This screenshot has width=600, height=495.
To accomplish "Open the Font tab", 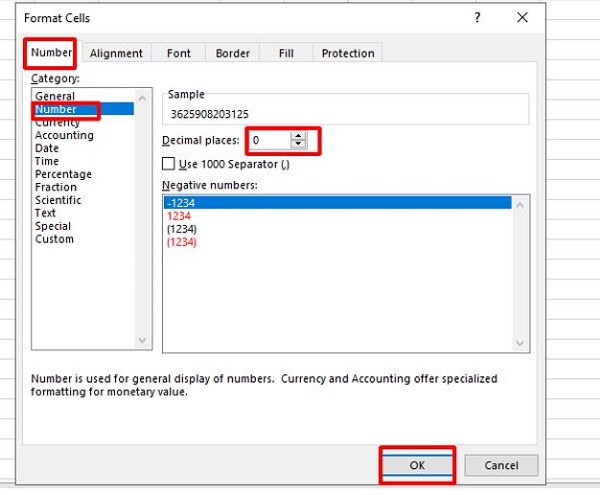I will click(179, 53).
